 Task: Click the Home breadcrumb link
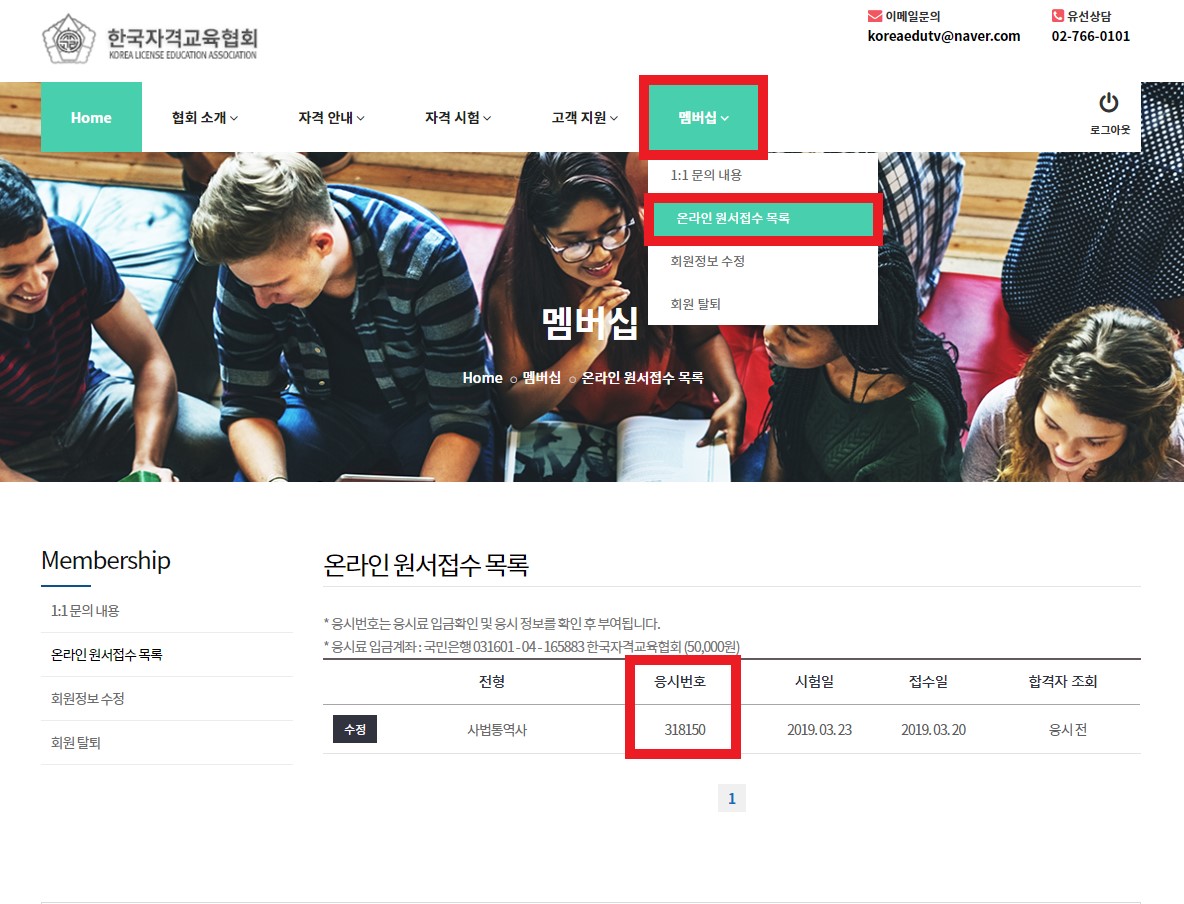point(483,378)
